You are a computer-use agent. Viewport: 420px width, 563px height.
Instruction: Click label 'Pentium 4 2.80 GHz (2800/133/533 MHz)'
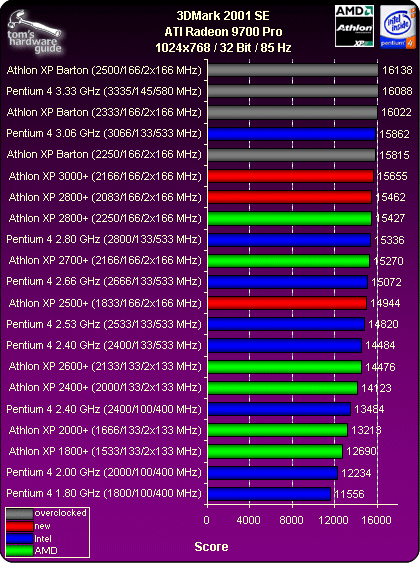point(104,239)
